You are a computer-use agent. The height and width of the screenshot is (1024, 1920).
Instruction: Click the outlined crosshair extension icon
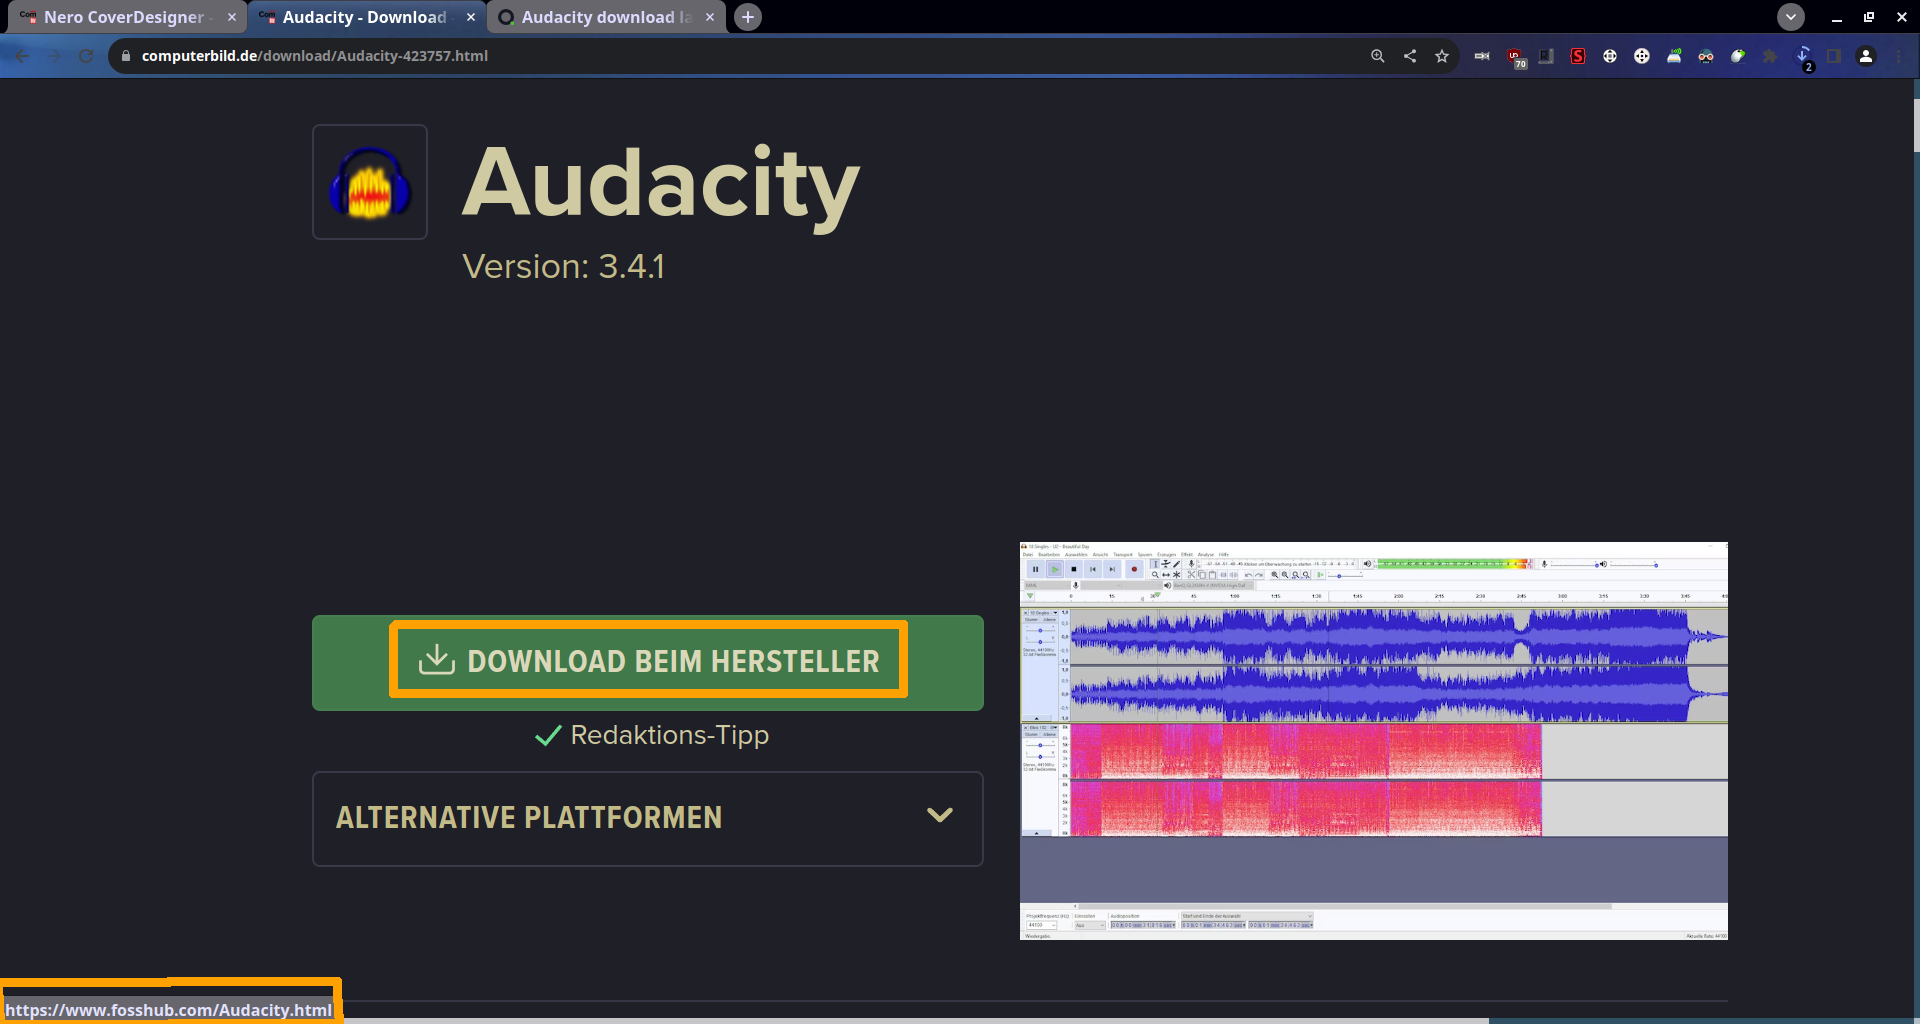[x=1610, y=56]
